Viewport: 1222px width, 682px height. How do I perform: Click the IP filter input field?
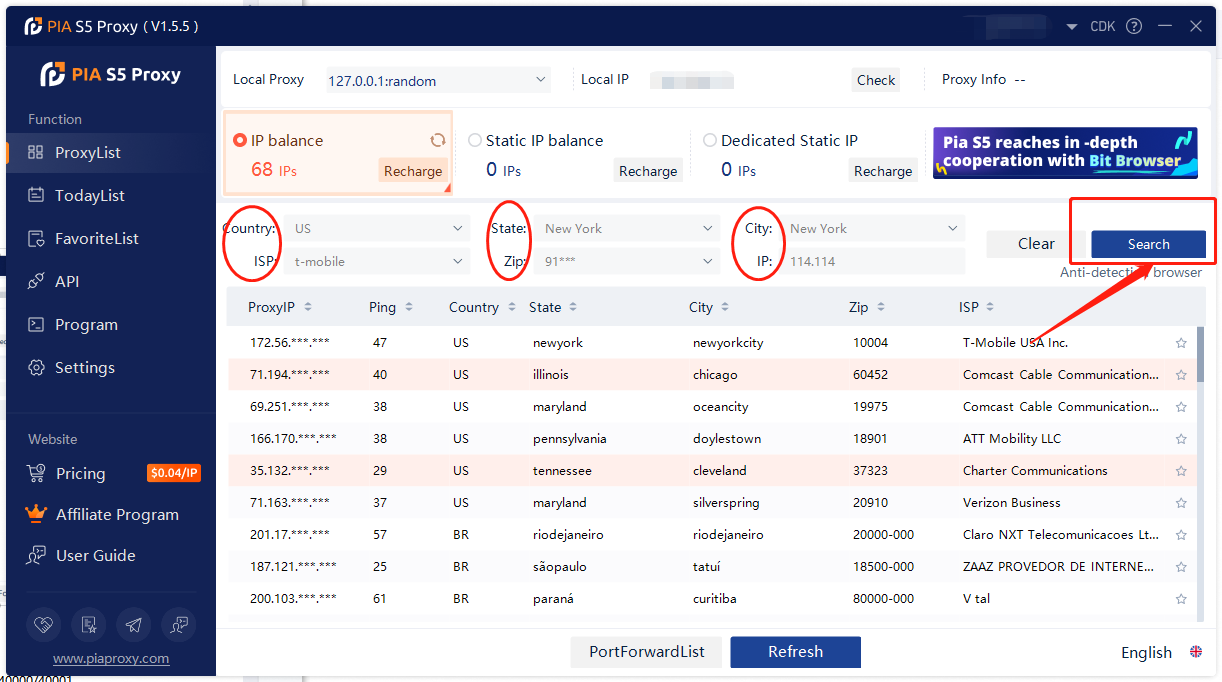pos(872,262)
